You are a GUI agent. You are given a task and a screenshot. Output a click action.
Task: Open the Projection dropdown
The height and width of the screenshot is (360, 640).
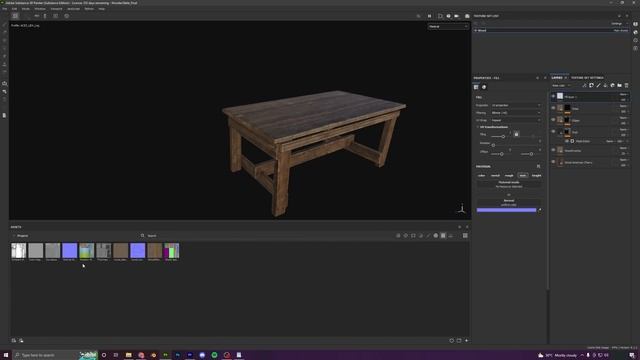pyautogui.click(x=516, y=105)
